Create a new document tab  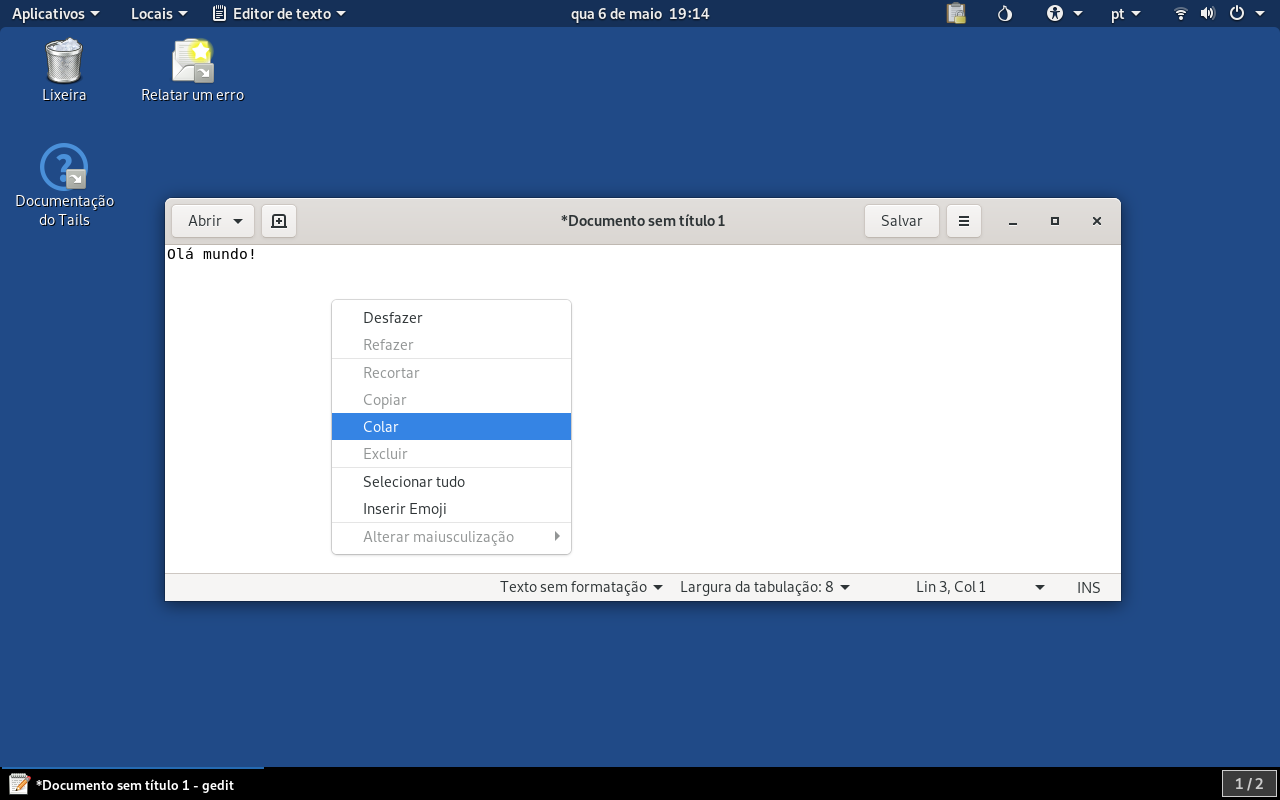pyautogui.click(x=279, y=221)
